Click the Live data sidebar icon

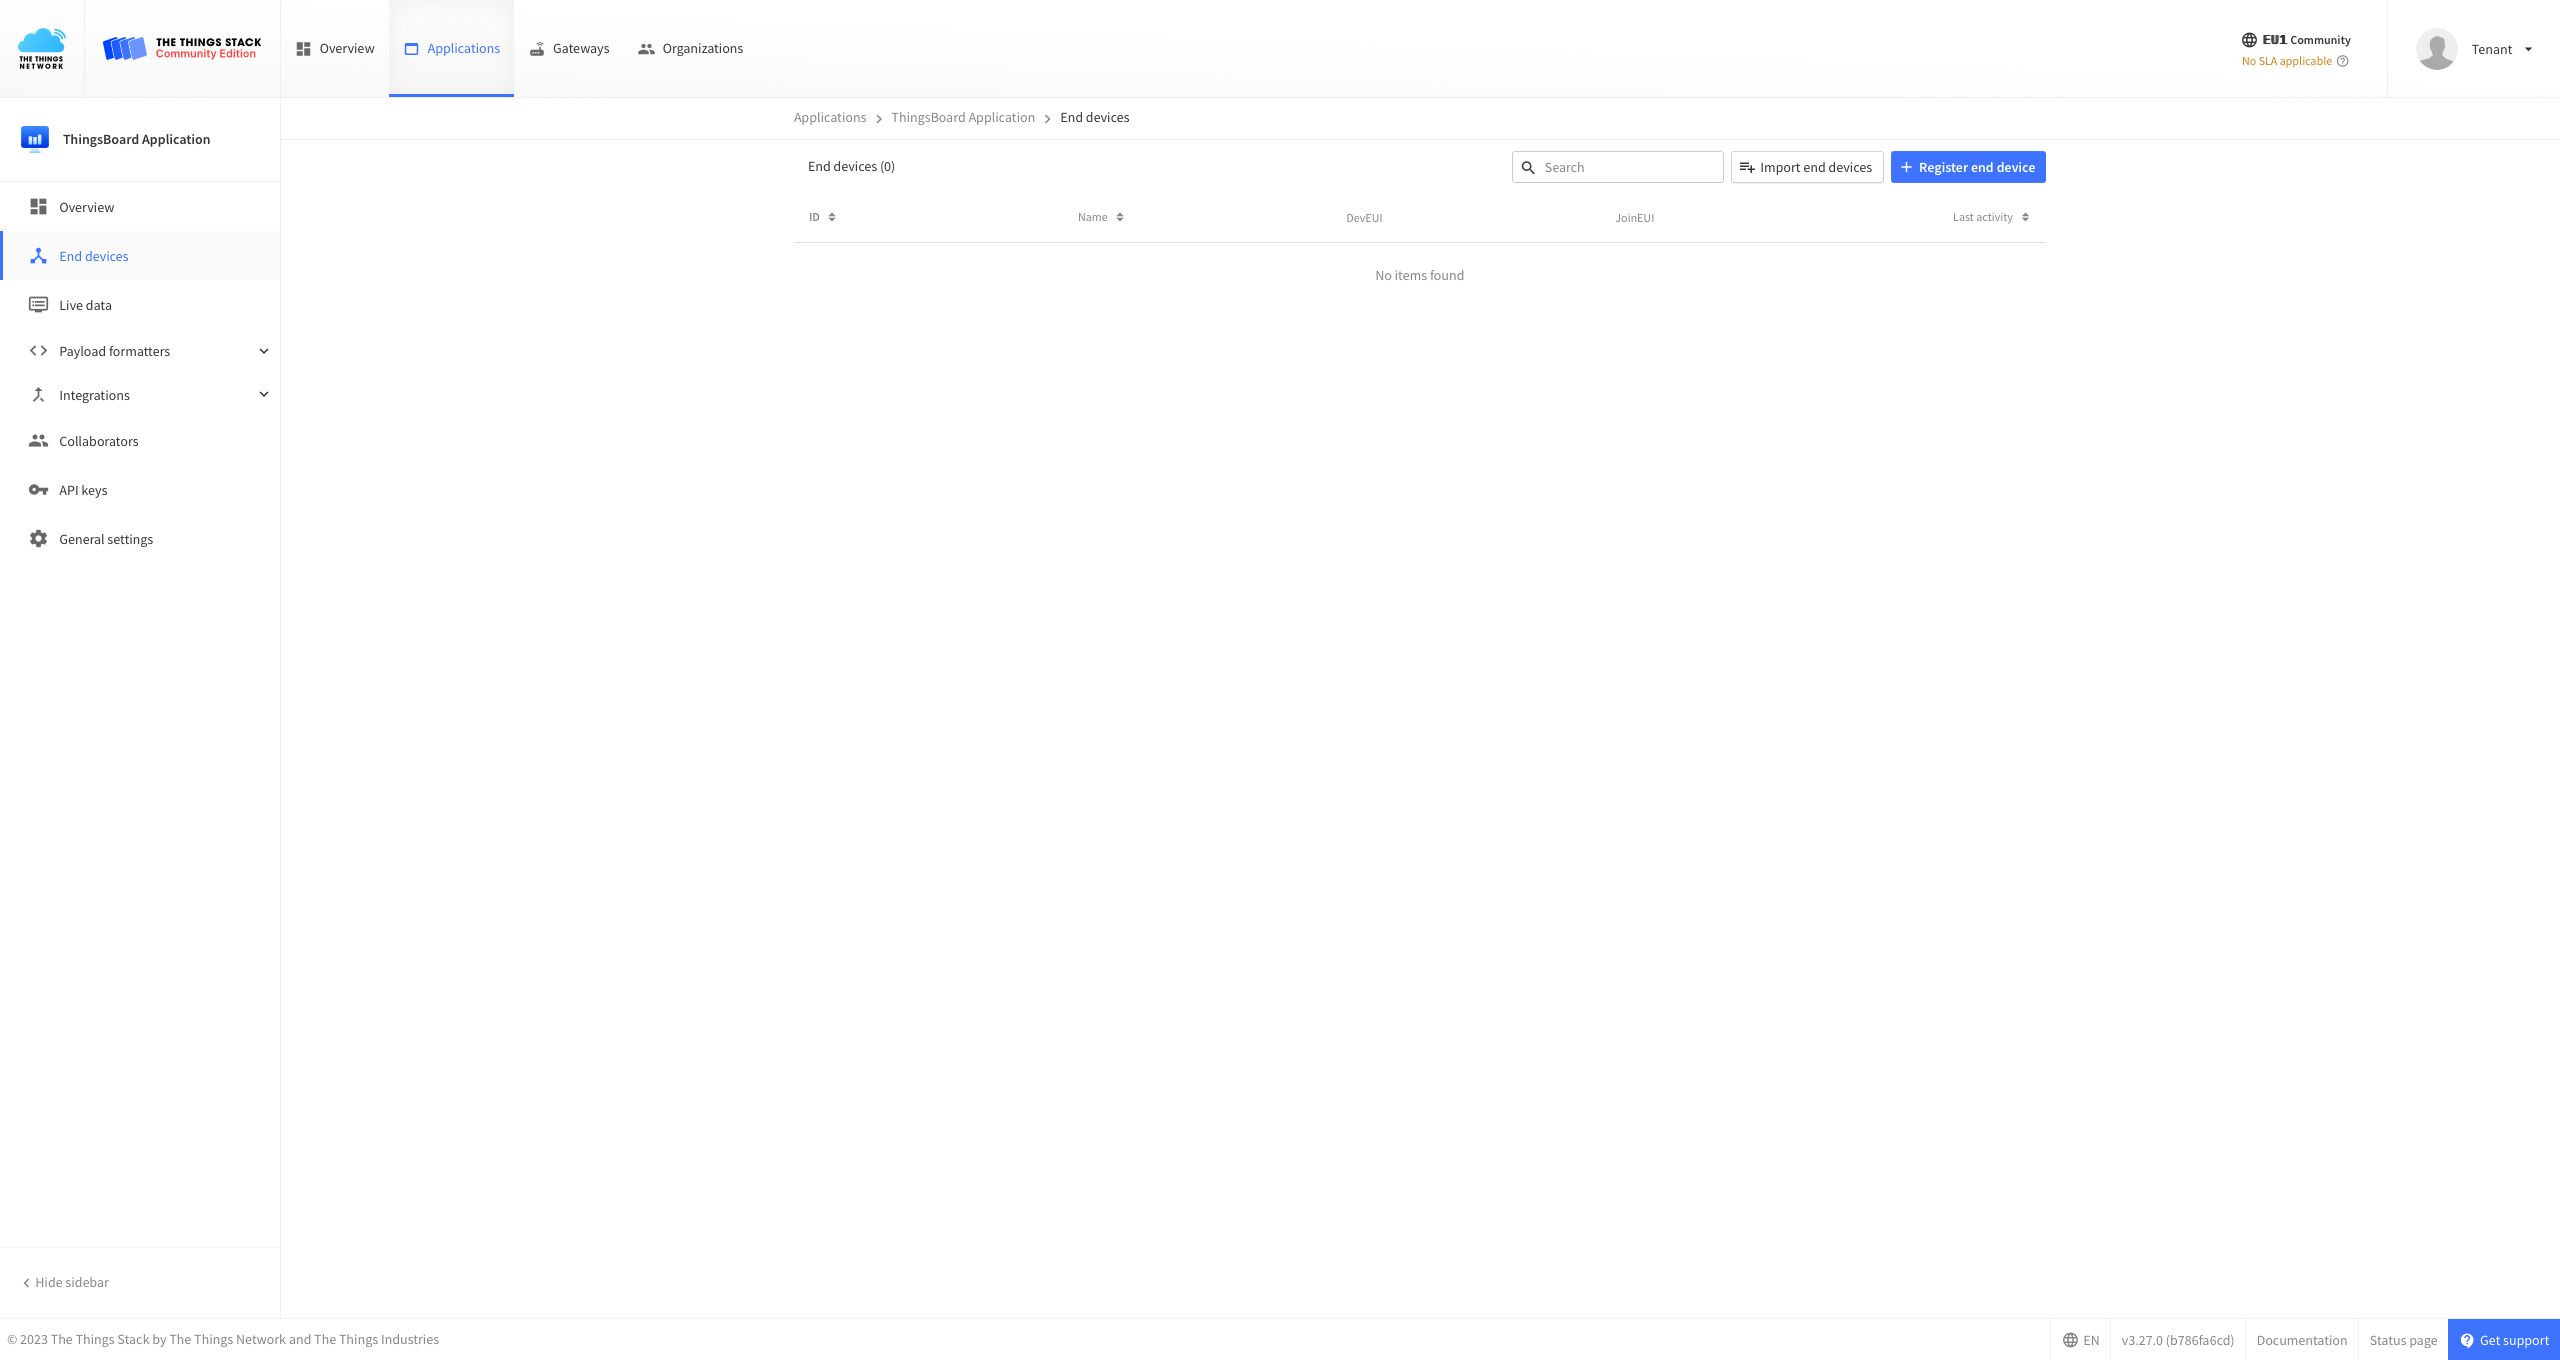[x=38, y=305]
